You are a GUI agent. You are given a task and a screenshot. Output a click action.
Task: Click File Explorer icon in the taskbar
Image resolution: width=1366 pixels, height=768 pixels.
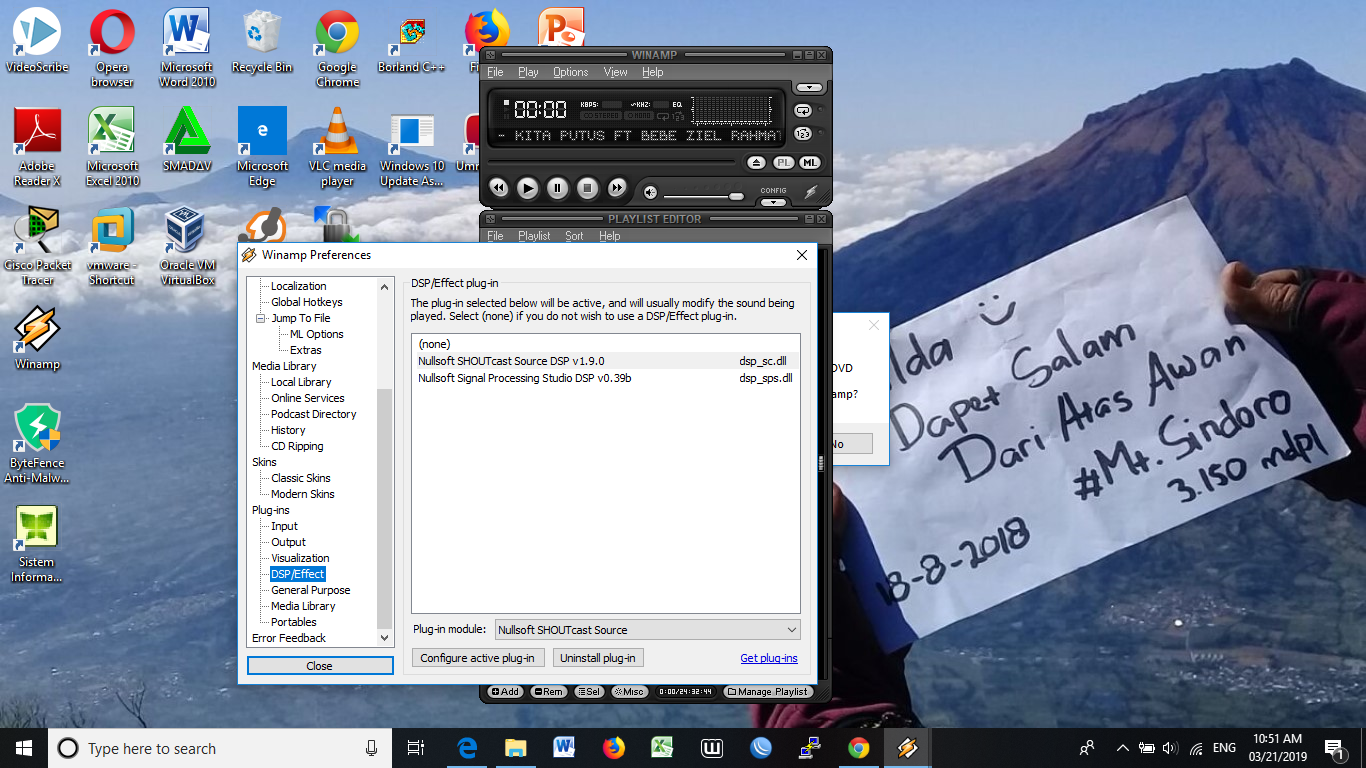click(x=515, y=748)
